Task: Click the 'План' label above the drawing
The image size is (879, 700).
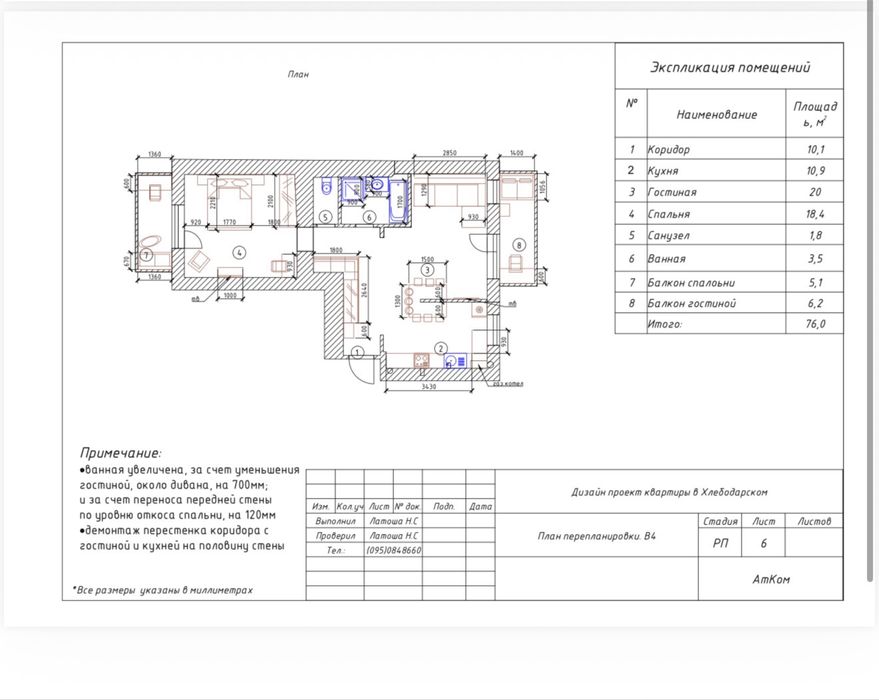Action: click(298, 74)
